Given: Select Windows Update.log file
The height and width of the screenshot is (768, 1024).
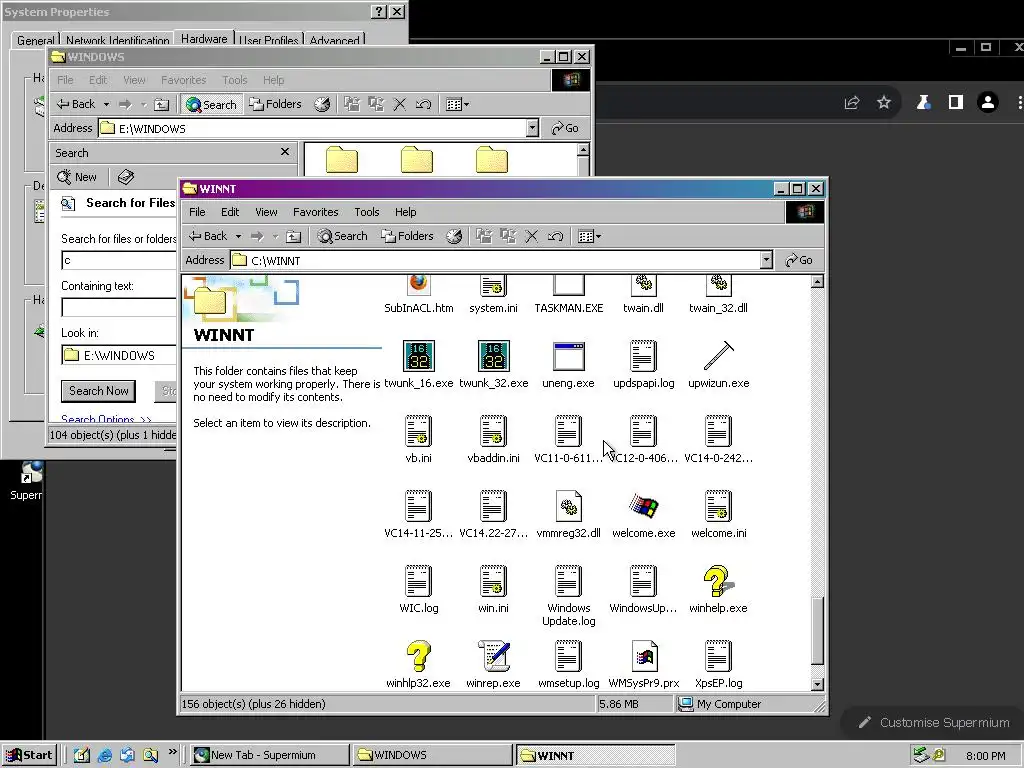Looking at the screenshot, I should pyautogui.click(x=568, y=596).
